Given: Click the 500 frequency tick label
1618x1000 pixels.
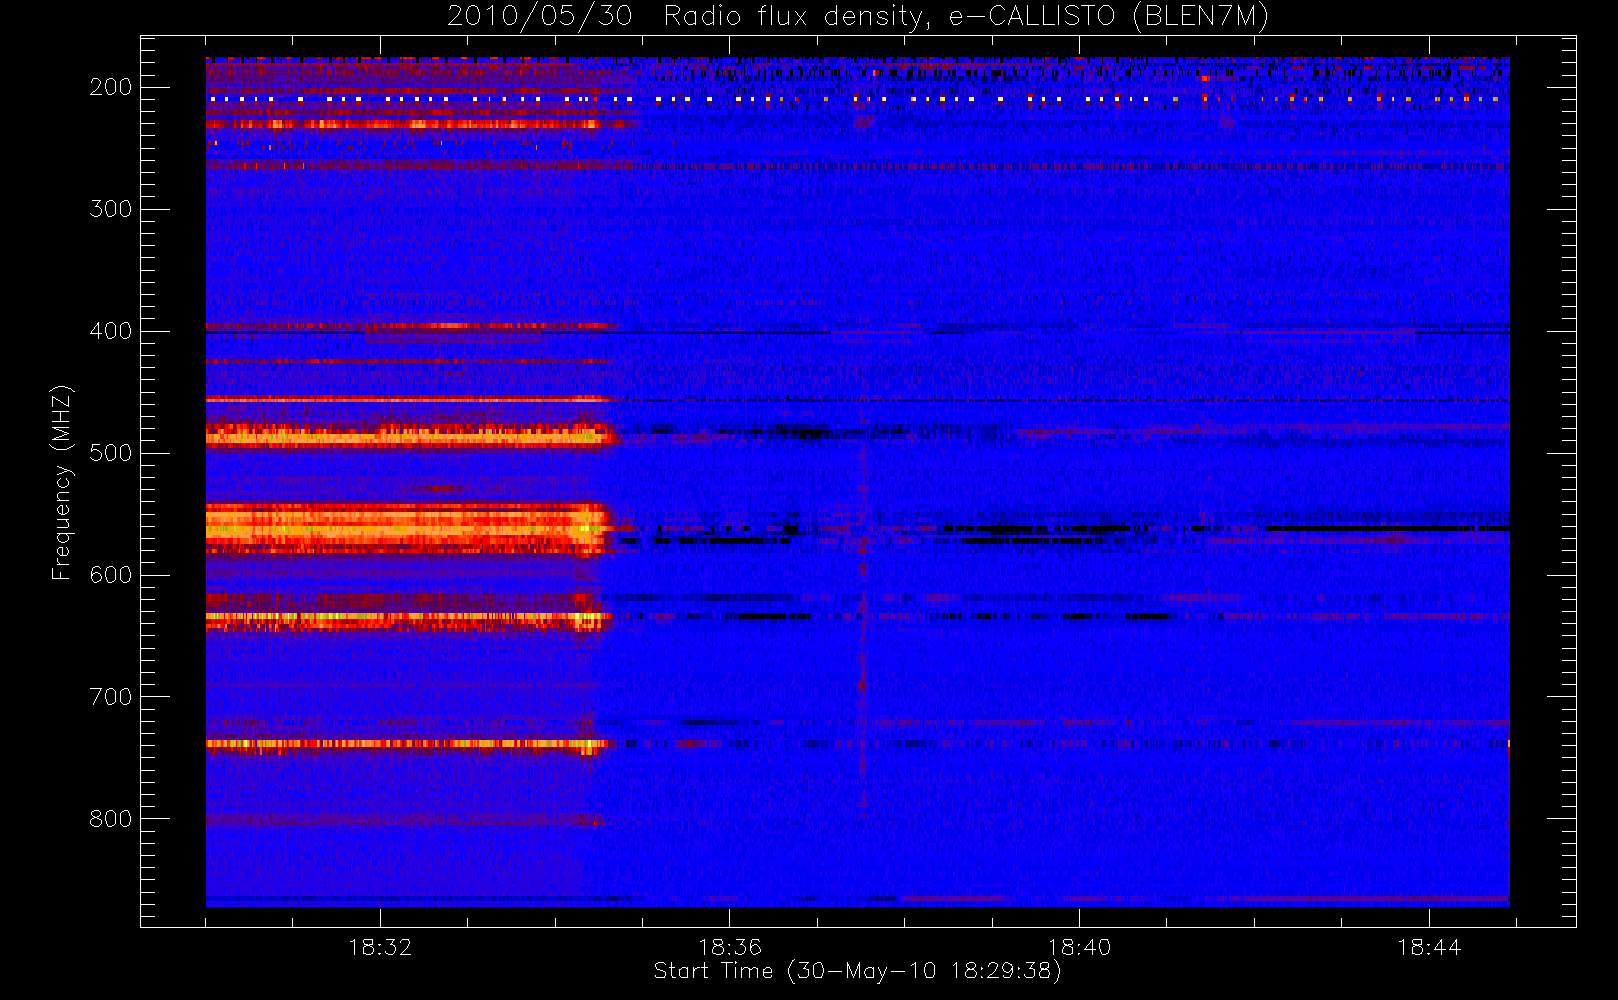Looking at the screenshot, I should pyautogui.click(x=110, y=453).
